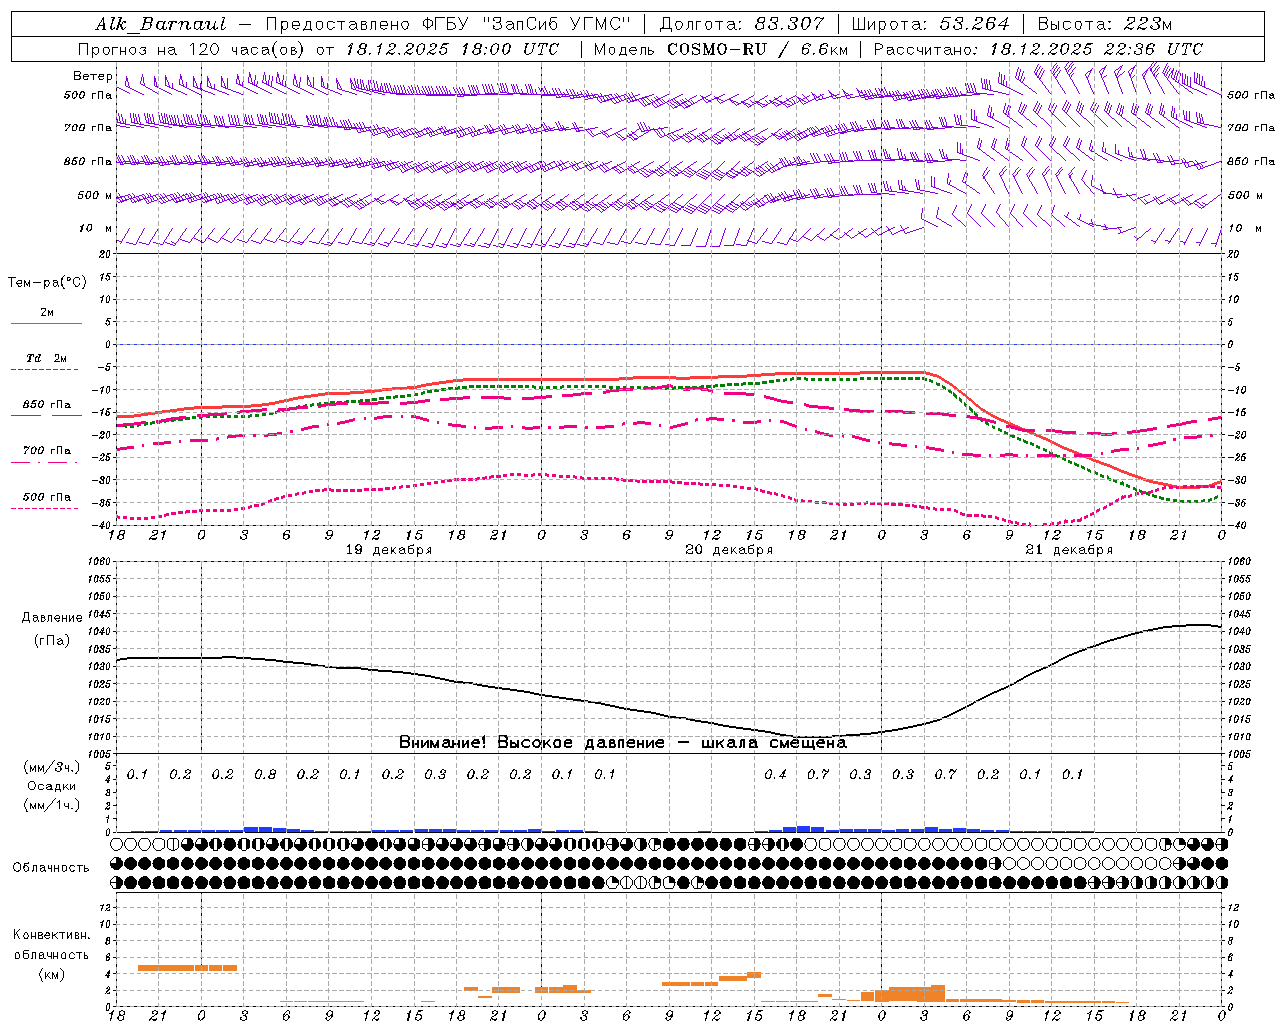
Task: Click the "Давление" pressure panel label
Action: click(x=52, y=618)
